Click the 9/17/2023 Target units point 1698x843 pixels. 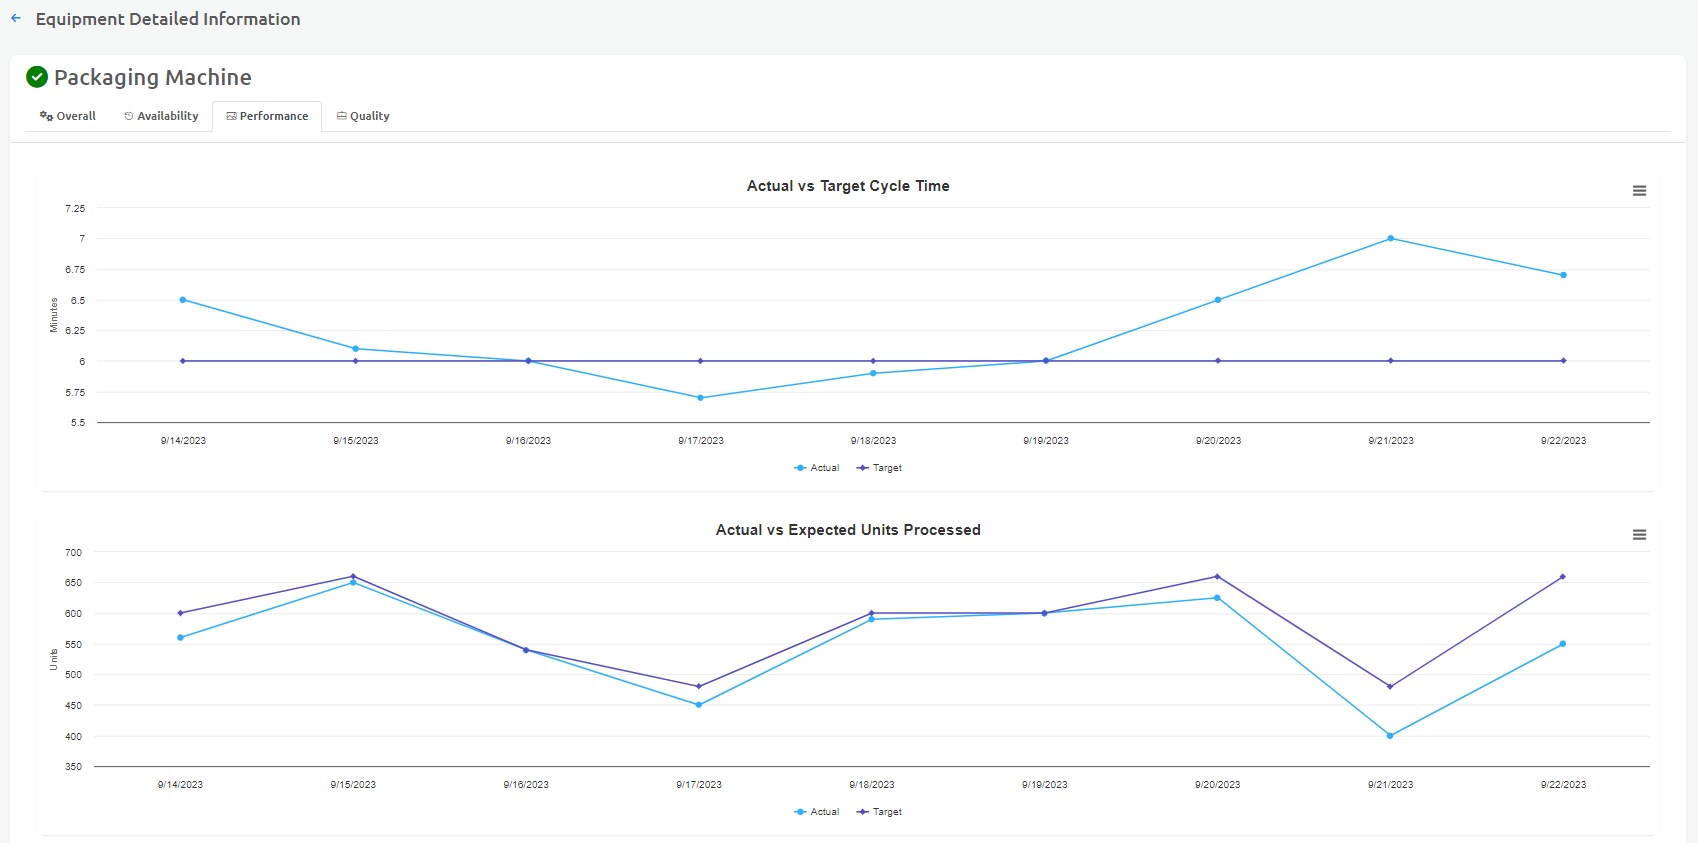698,687
